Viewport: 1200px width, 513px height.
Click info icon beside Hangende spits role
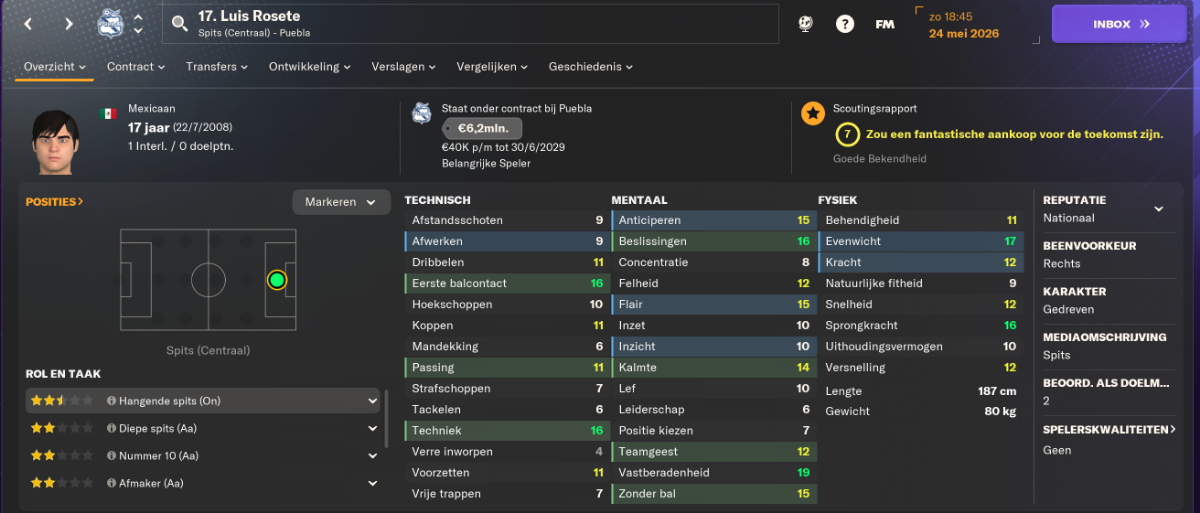[x=111, y=401]
